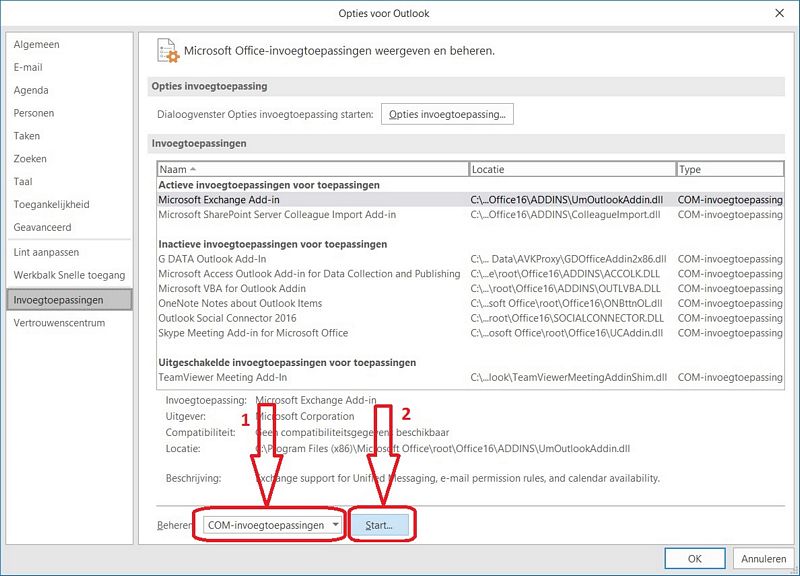Select the G DATA Outlook Add-In row
Screen dimensions: 800x576
point(470,259)
